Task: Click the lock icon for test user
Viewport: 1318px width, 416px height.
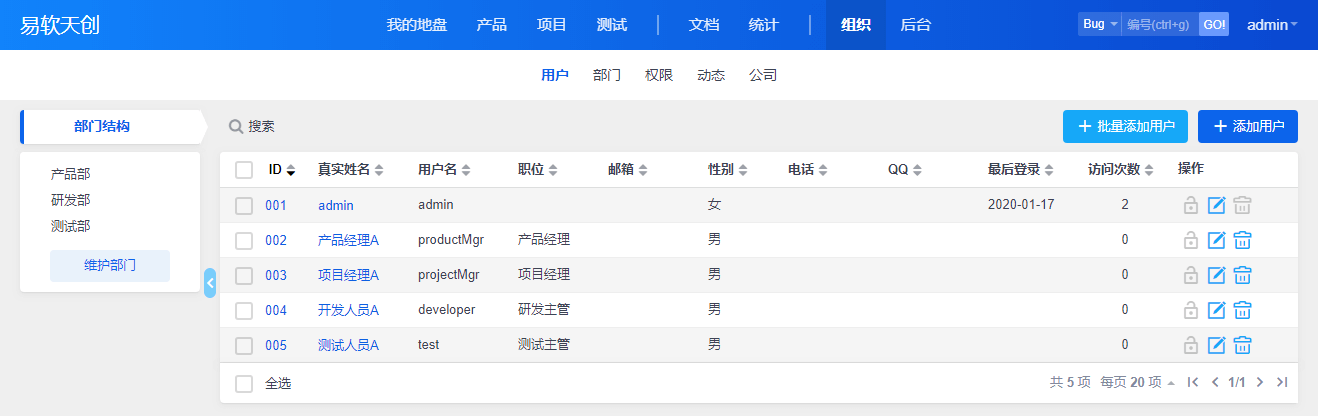Action: (1191, 345)
